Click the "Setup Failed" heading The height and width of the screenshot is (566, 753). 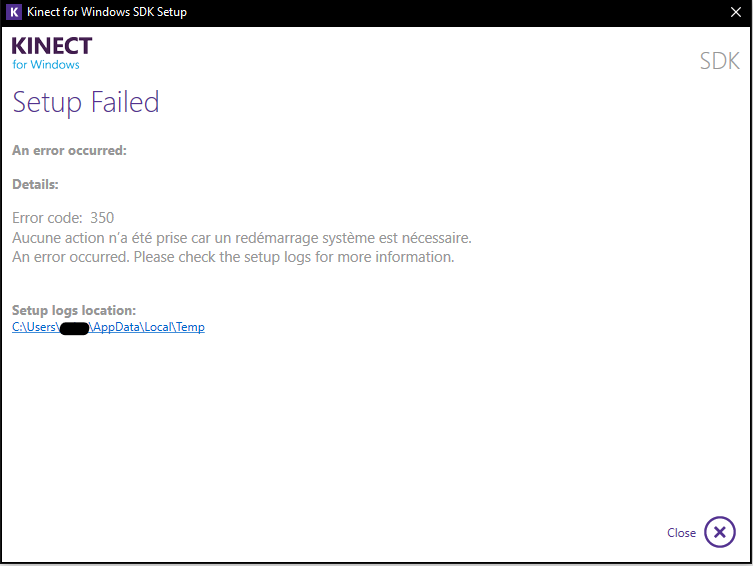(86, 102)
